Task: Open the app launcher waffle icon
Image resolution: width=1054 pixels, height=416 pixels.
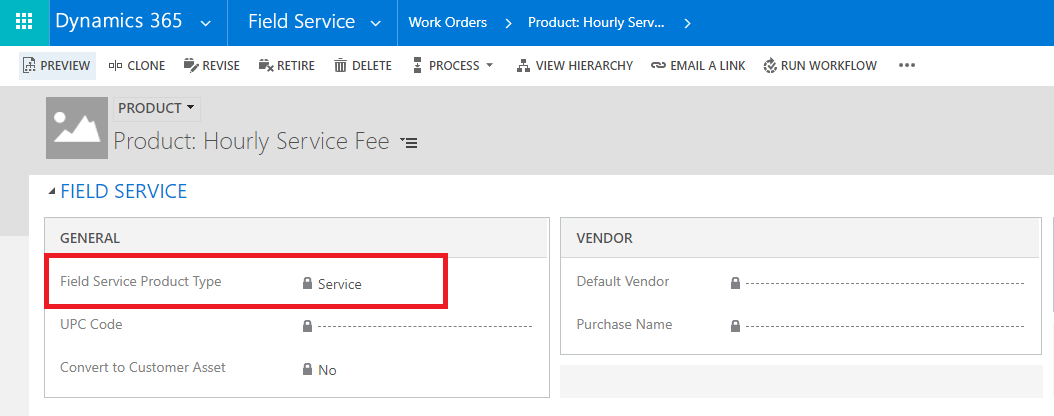Action: (23, 22)
